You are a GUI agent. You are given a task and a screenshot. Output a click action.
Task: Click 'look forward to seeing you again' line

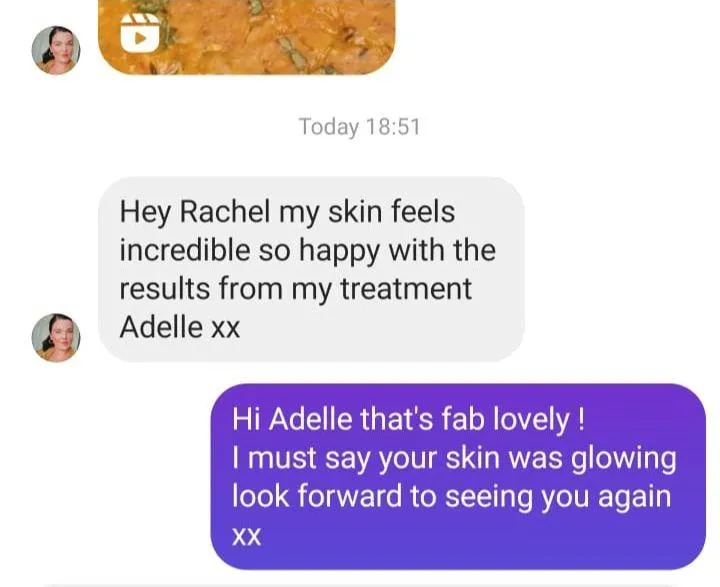[x=451, y=497]
